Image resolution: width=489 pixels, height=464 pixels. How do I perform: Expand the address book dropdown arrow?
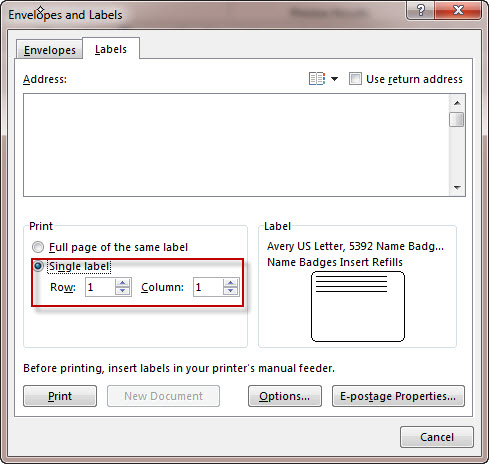[334, 79]
